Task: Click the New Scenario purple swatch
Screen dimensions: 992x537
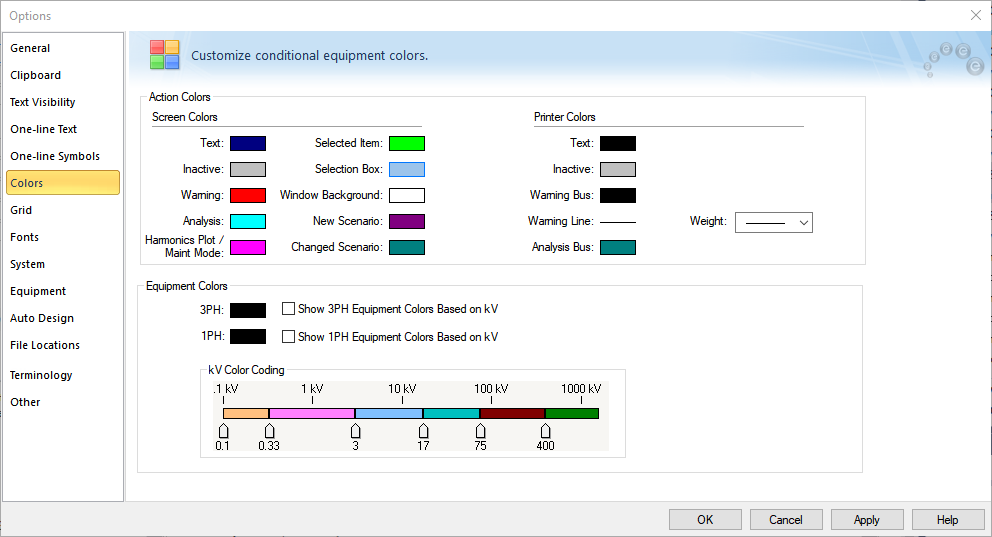Action: 407,221
